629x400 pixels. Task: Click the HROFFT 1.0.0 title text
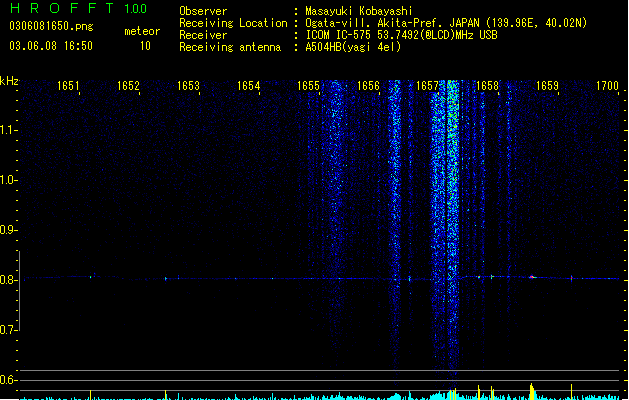[79, 8]
